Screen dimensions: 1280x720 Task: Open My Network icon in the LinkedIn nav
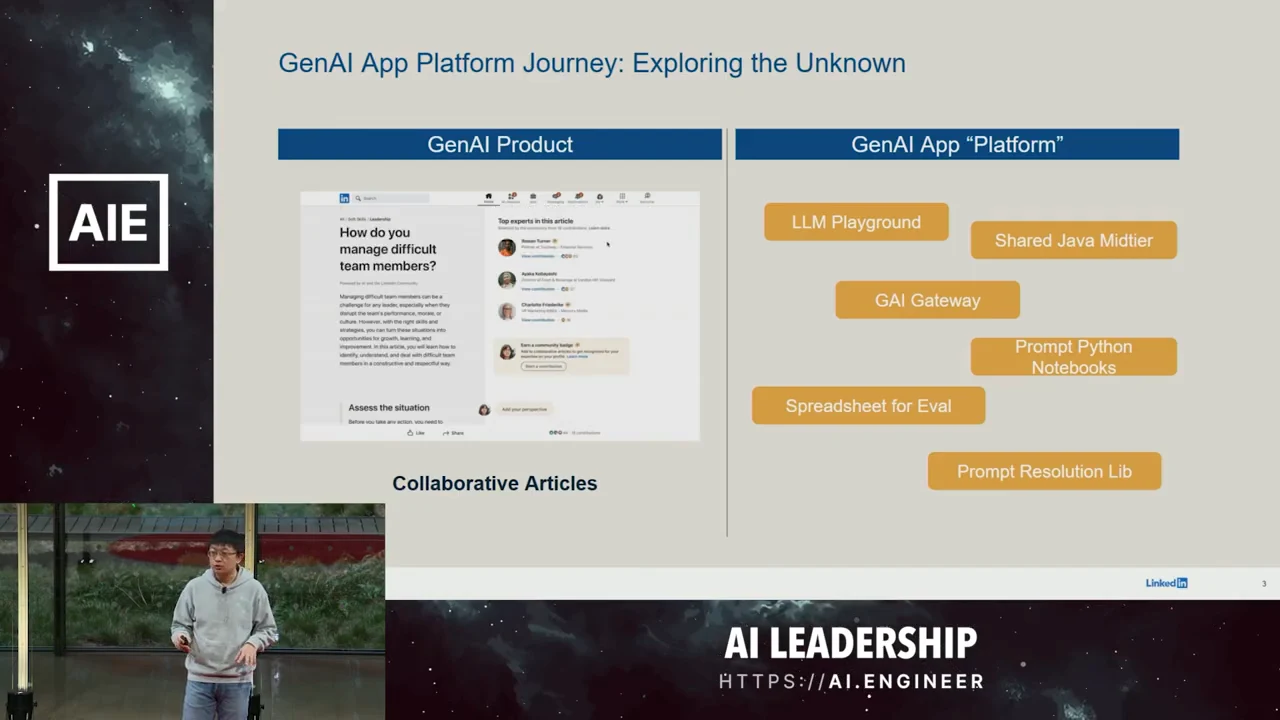tap(511, 197)
